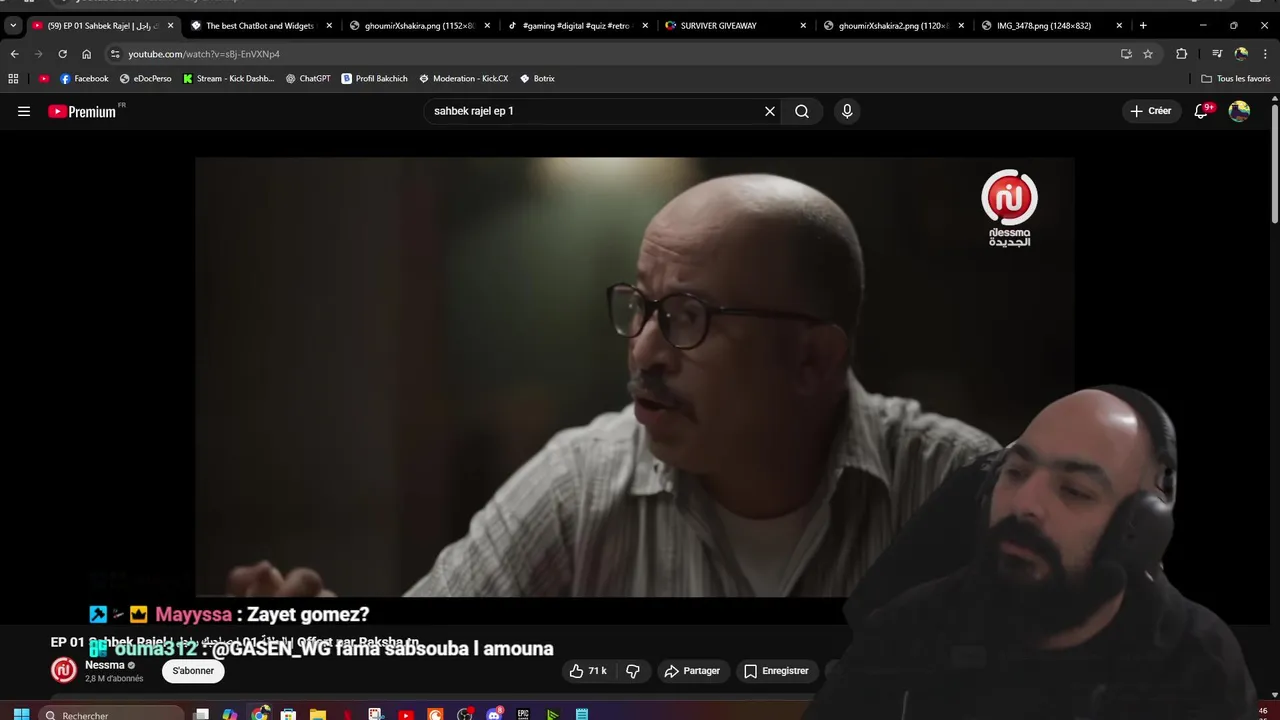Open the Facebook bookmark
This screenshot has width=1280, height=720.
coord(84,78)
